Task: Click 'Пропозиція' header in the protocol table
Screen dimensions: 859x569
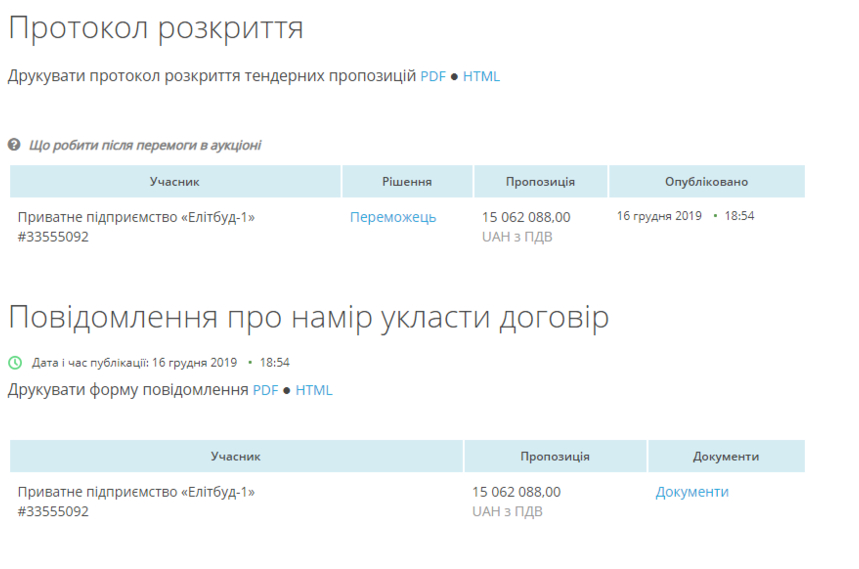Action: pyautogui.click(x=540, y=182)
